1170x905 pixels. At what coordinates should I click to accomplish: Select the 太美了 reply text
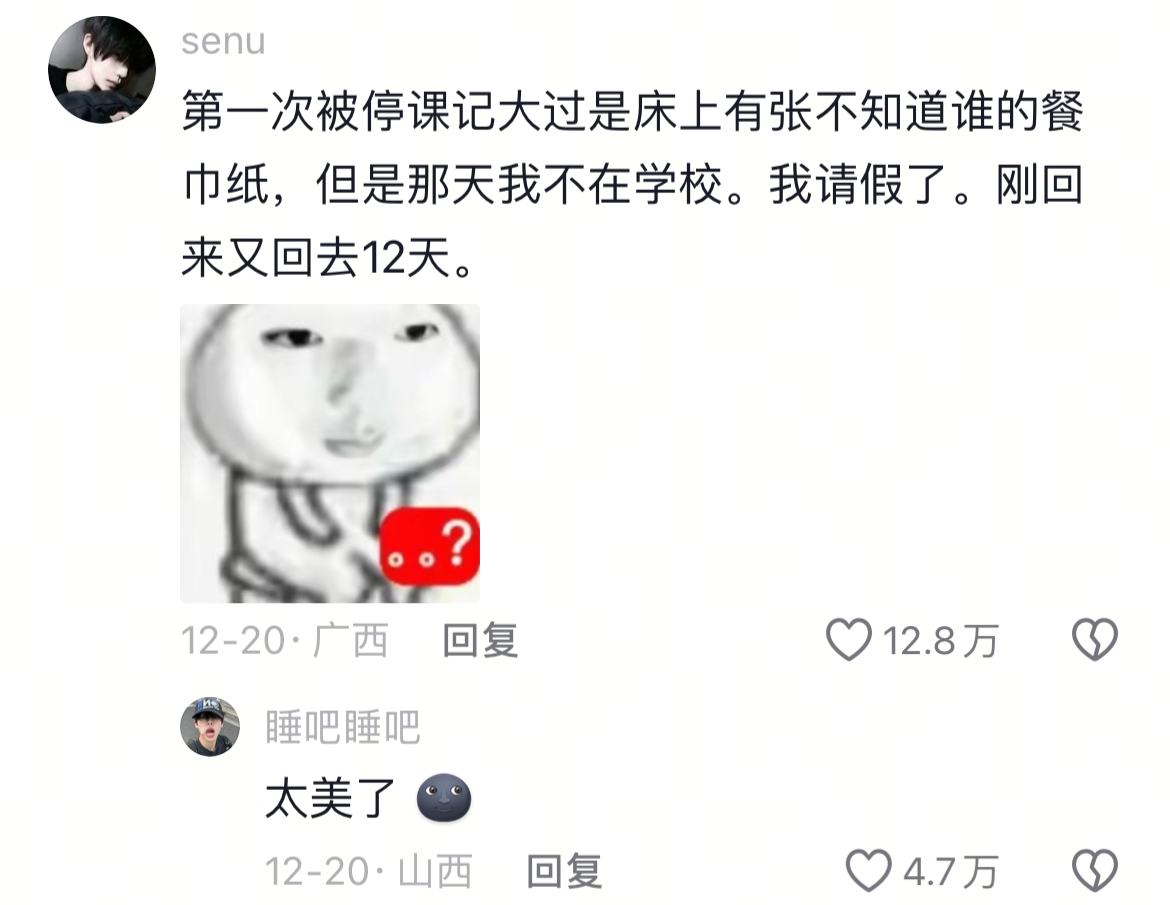(x=331, y=798)
